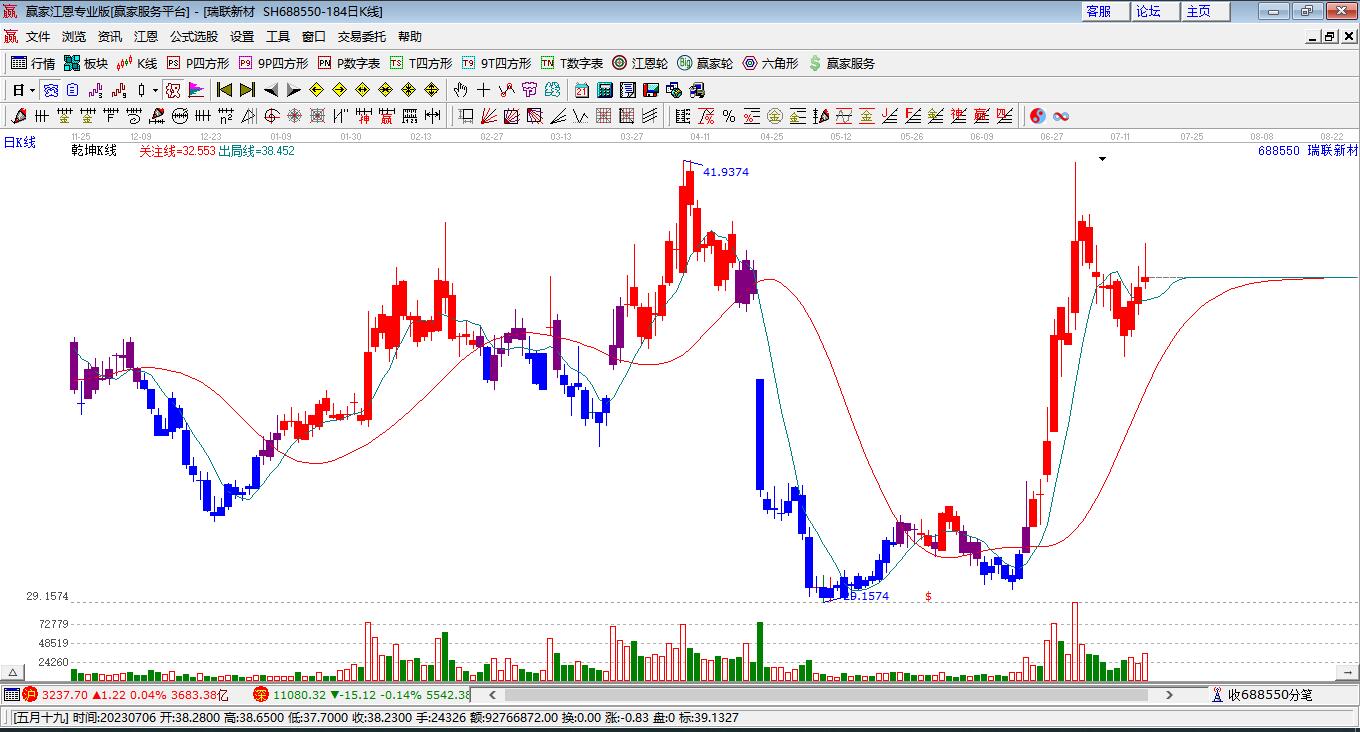Open the 文件 menu
The image size is (1360, 732).
pyautogui.click(x=38, y=37)
